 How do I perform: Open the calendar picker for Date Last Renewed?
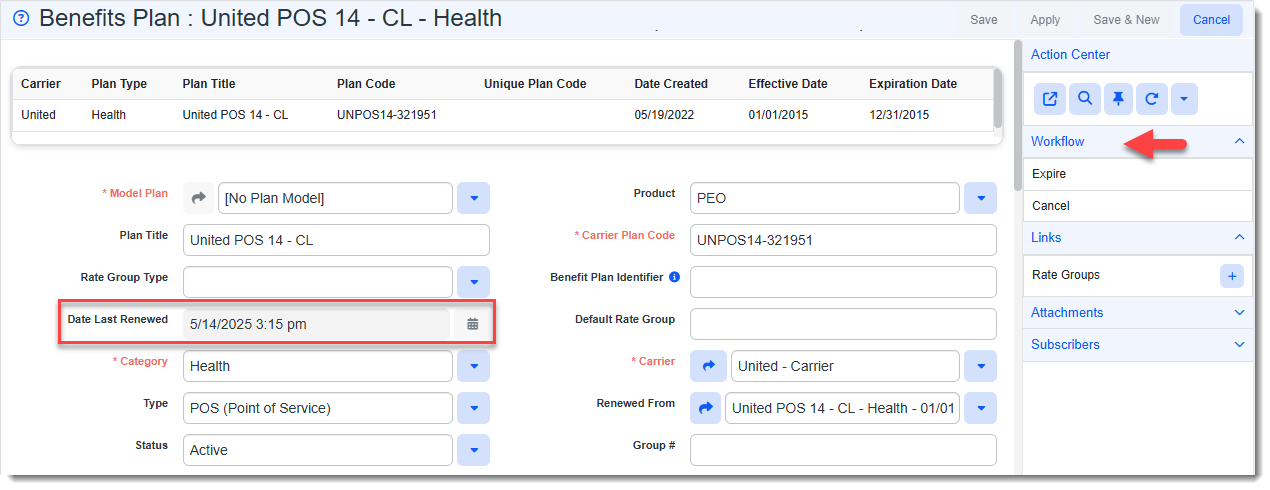(x=473, y=324)
